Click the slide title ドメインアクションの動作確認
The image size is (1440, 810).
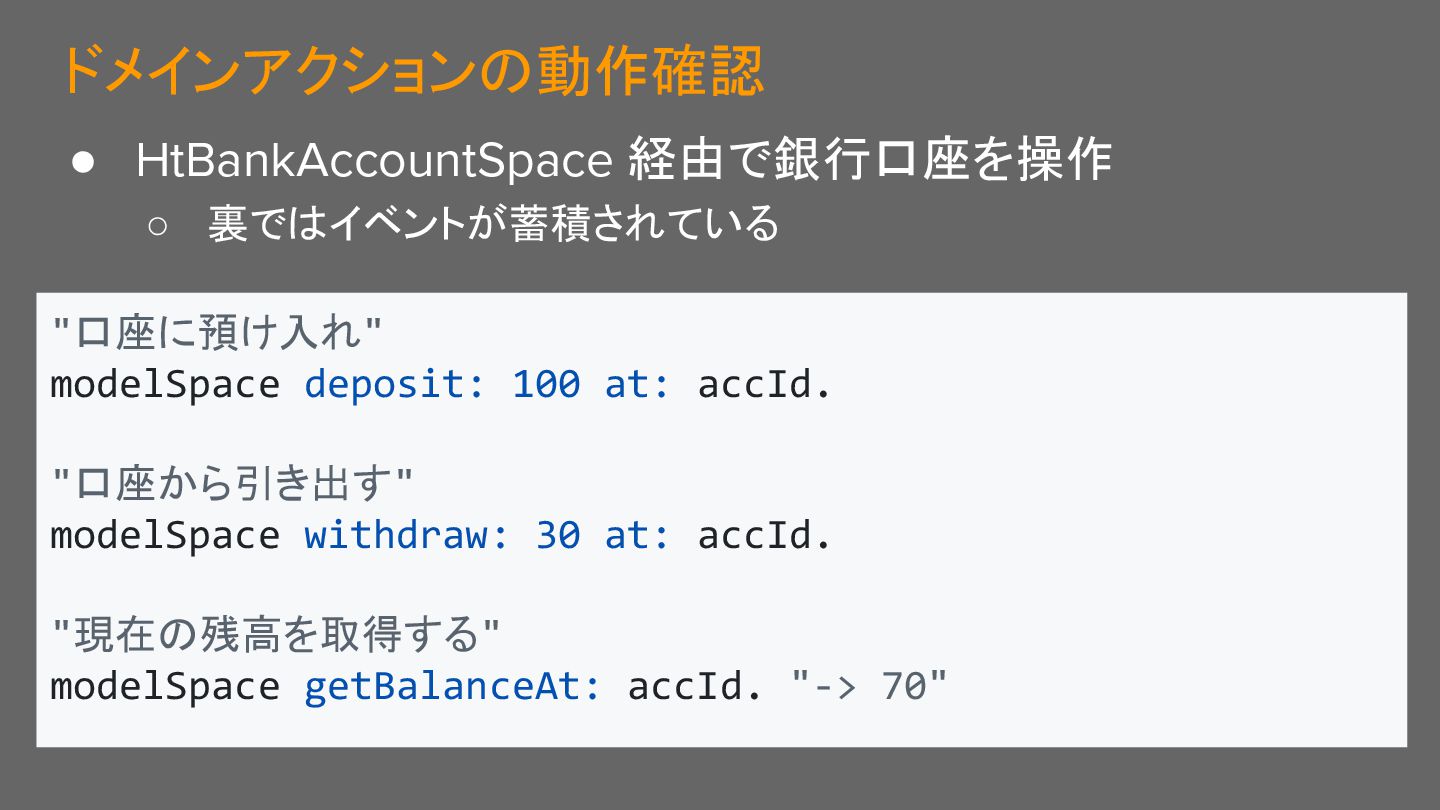[x=411, y=72]
